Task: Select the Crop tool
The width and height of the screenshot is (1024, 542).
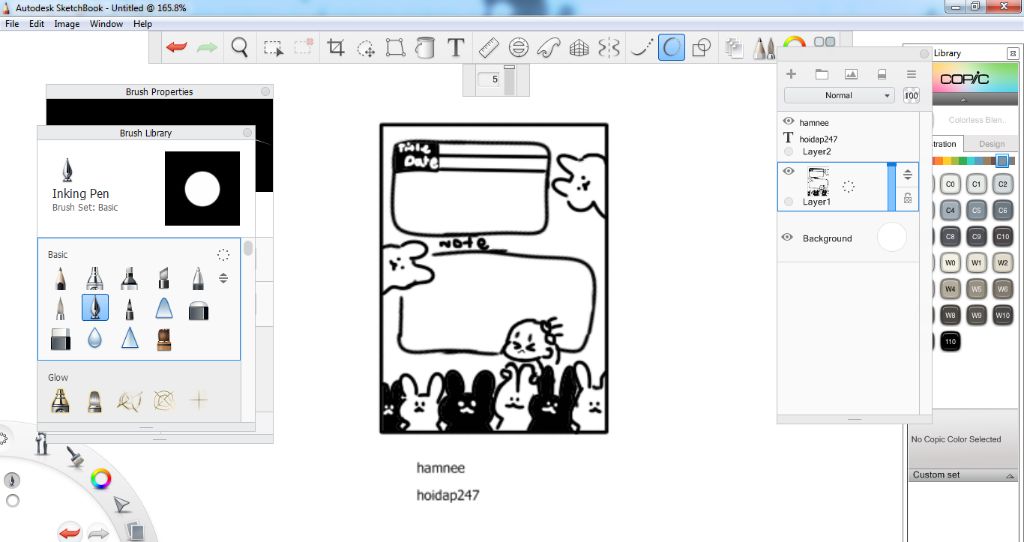Action: 336,48
